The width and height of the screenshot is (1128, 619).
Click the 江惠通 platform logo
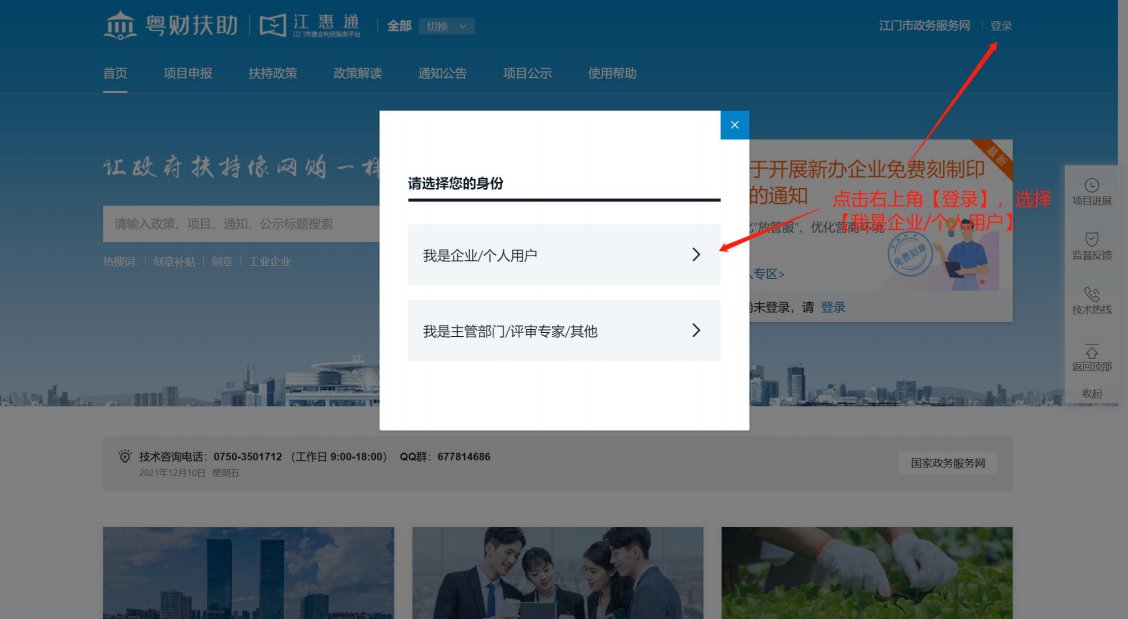(310, 25)
